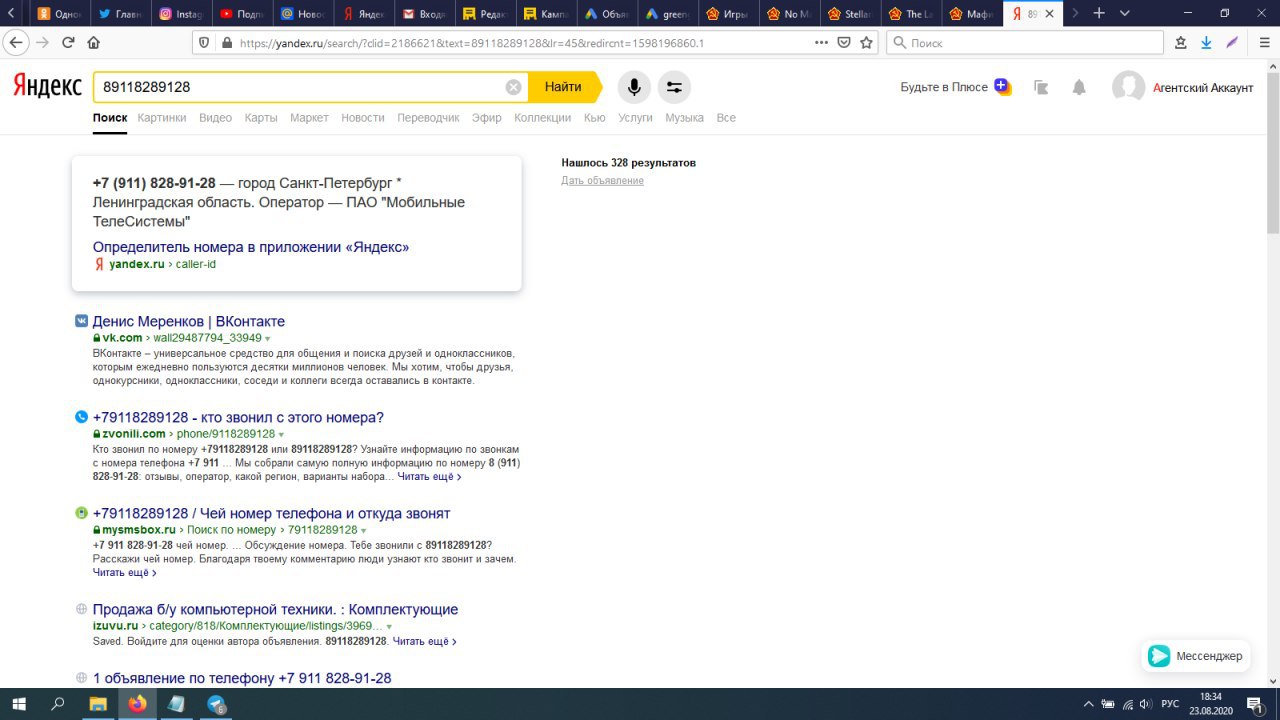The height and width of the screenshot is (720, 1280).
Task: Start voice search with microphone
Action: click(x=633, y=87)
